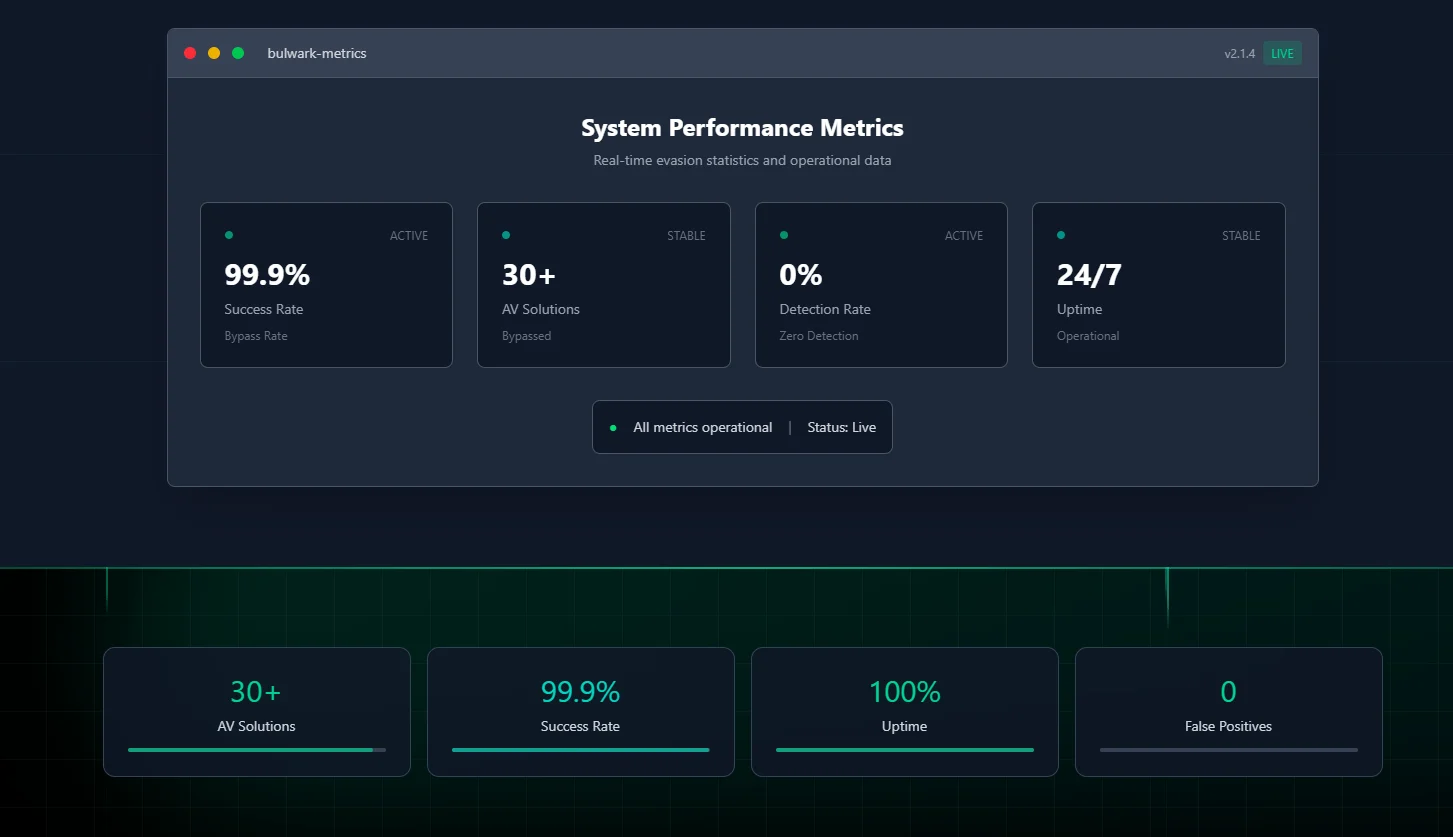The height and width of the screenshot is (837, 1453).
Task: Click the STABLE label on Uptime 24/7 card
Action: click(1241, 236)
